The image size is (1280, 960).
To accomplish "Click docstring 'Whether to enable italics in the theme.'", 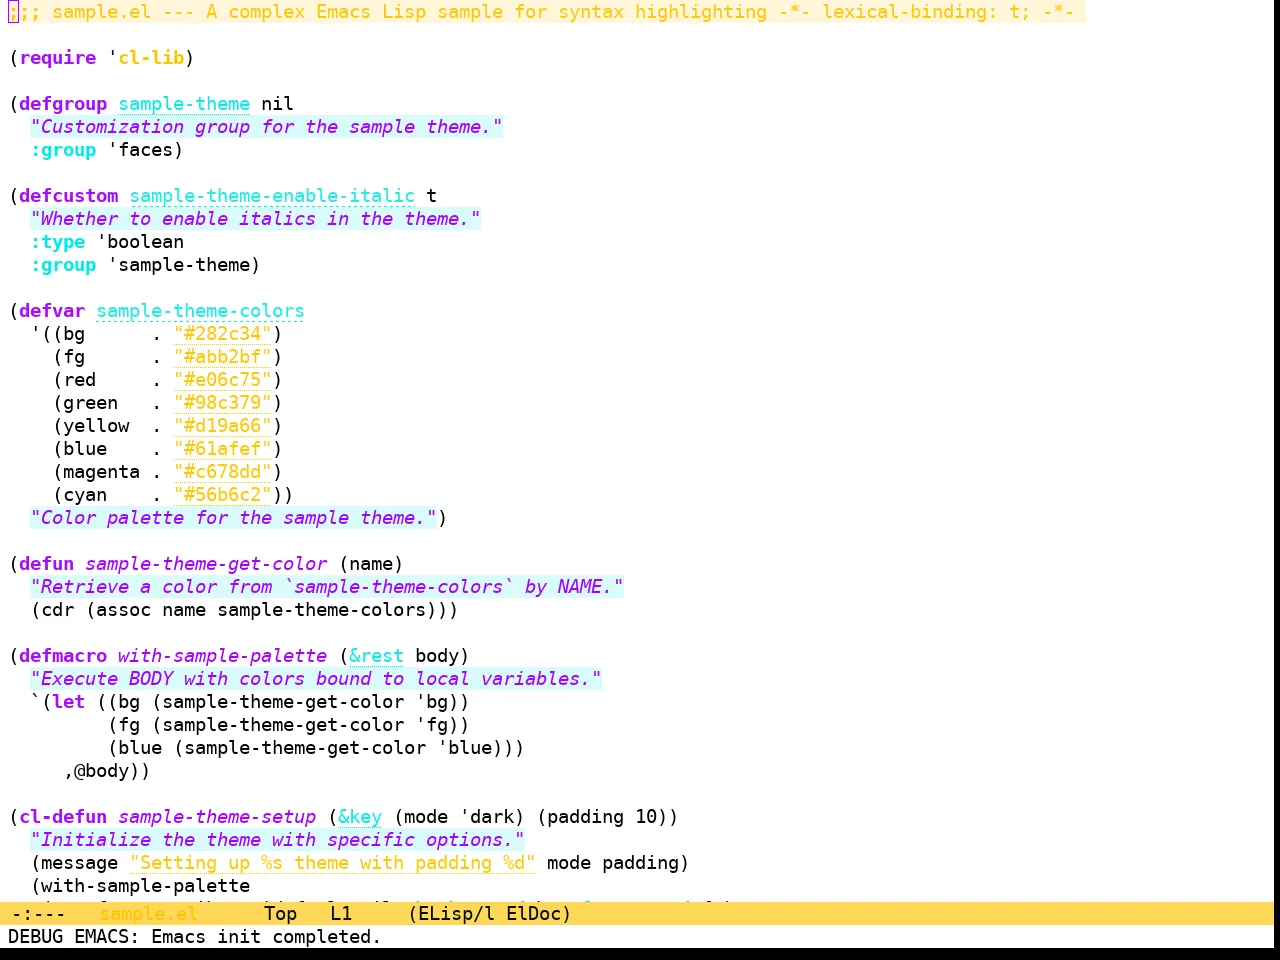I will click(255, 219).
